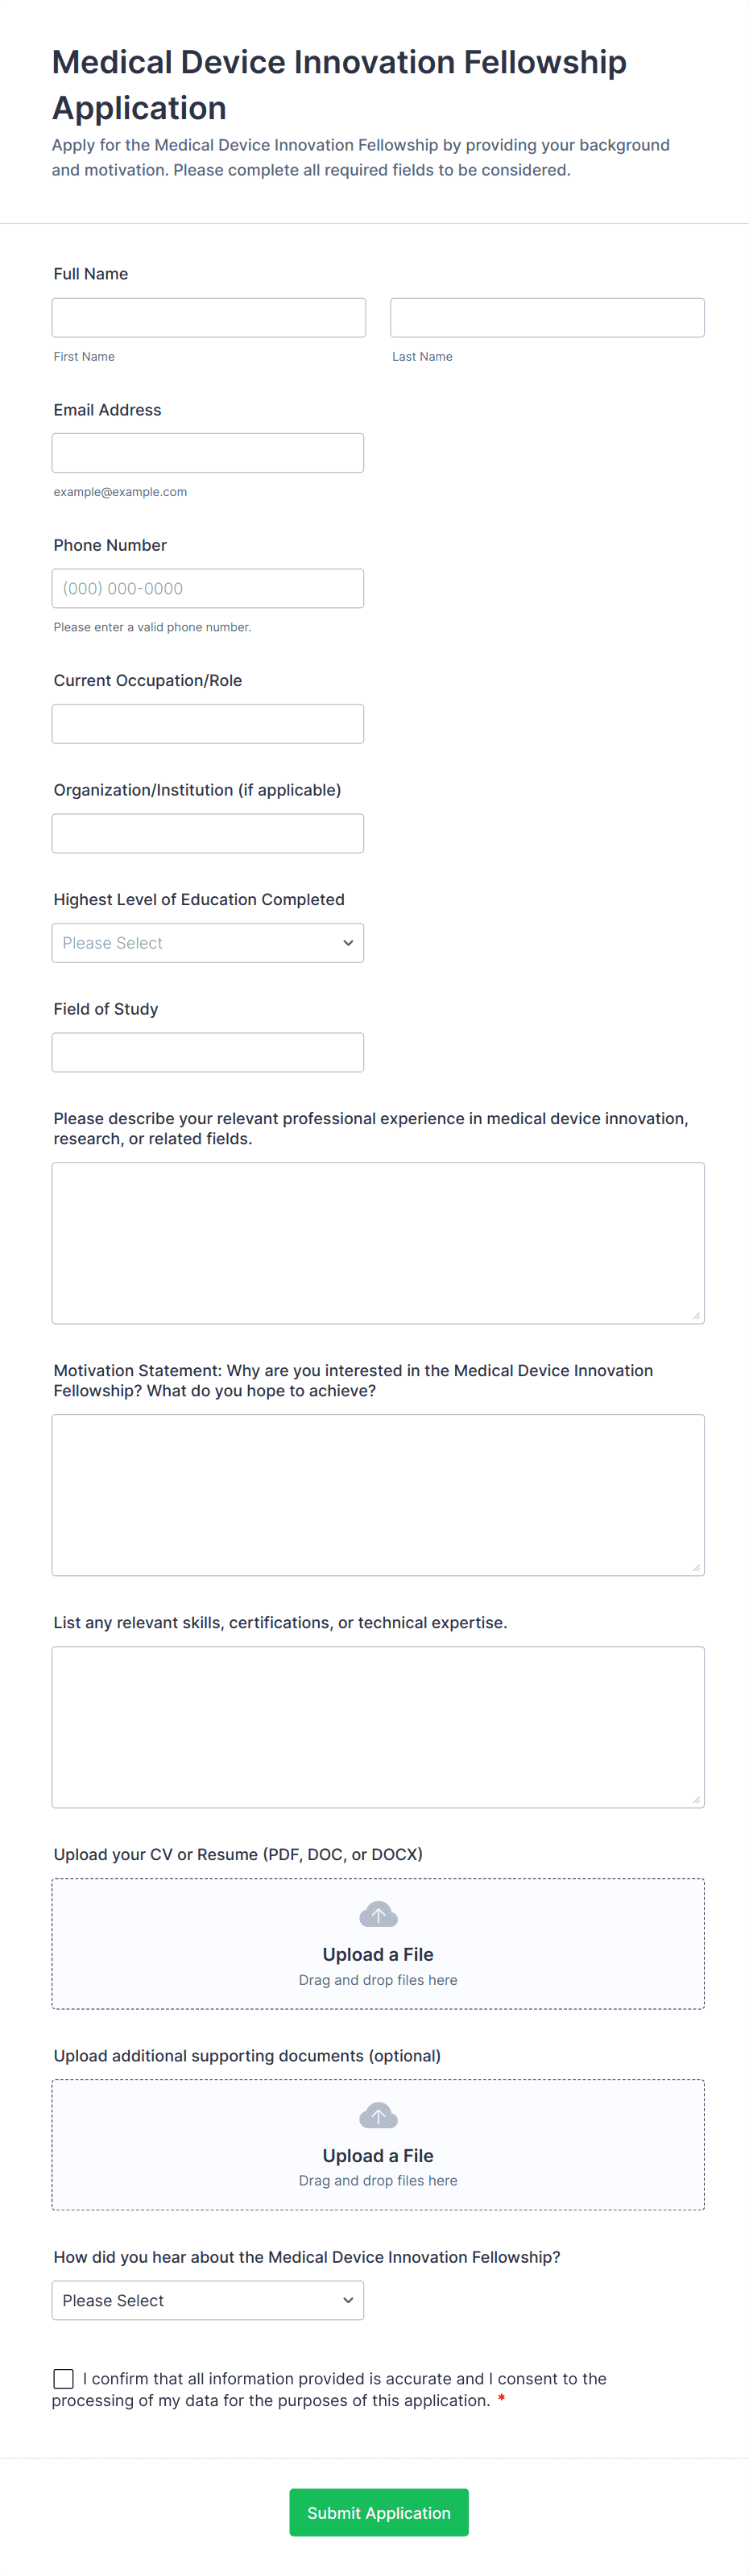Open the Highest Level of Education dropdown
The image size is (749, 2576).
coord(208,943)
